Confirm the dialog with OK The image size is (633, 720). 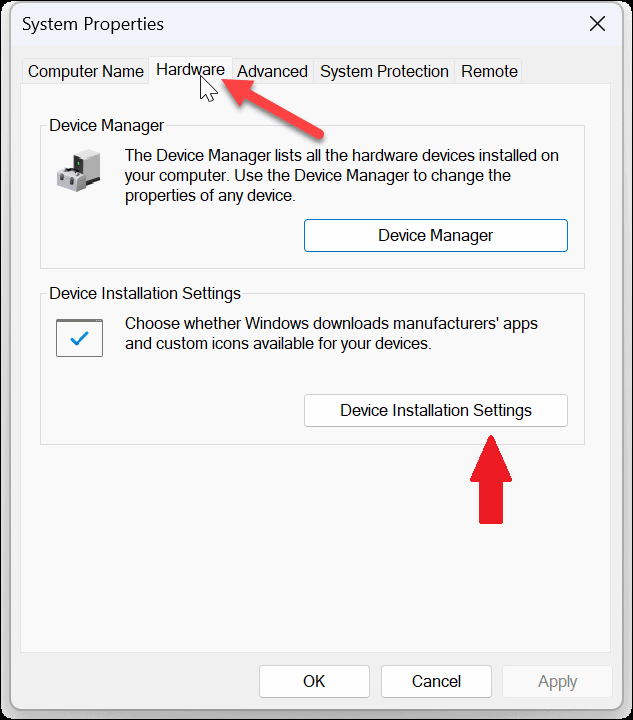[x=314, y=681]
